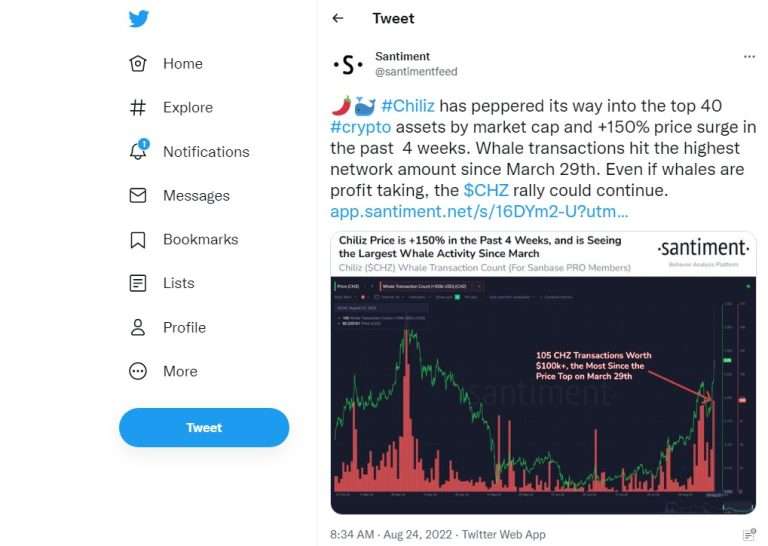Go to Profile via person icon
This screenshot has height=546, width=768.
[138, 327]
